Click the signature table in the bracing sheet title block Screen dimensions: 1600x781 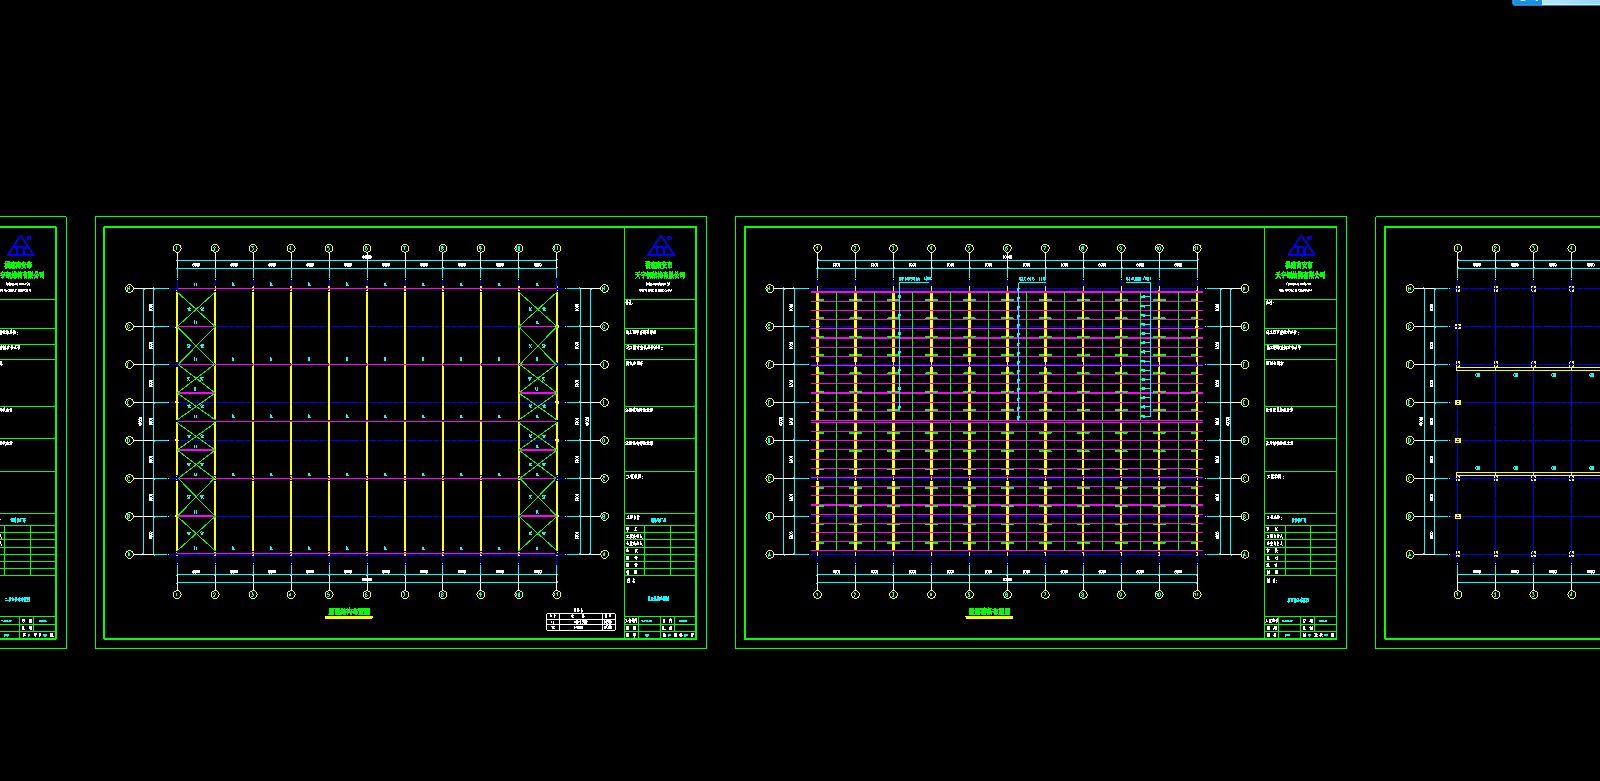coord(660,549)
